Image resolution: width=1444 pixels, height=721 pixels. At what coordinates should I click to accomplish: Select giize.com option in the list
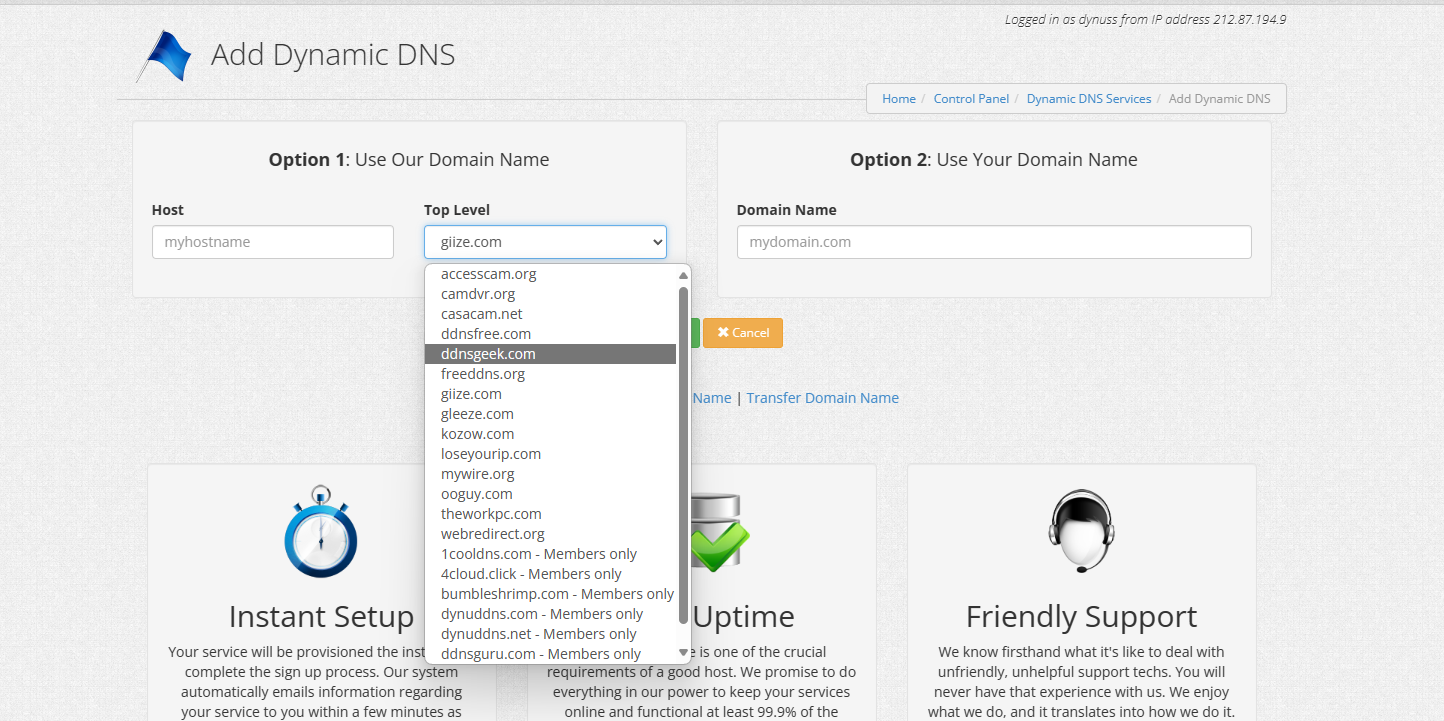tap(550, 394)
